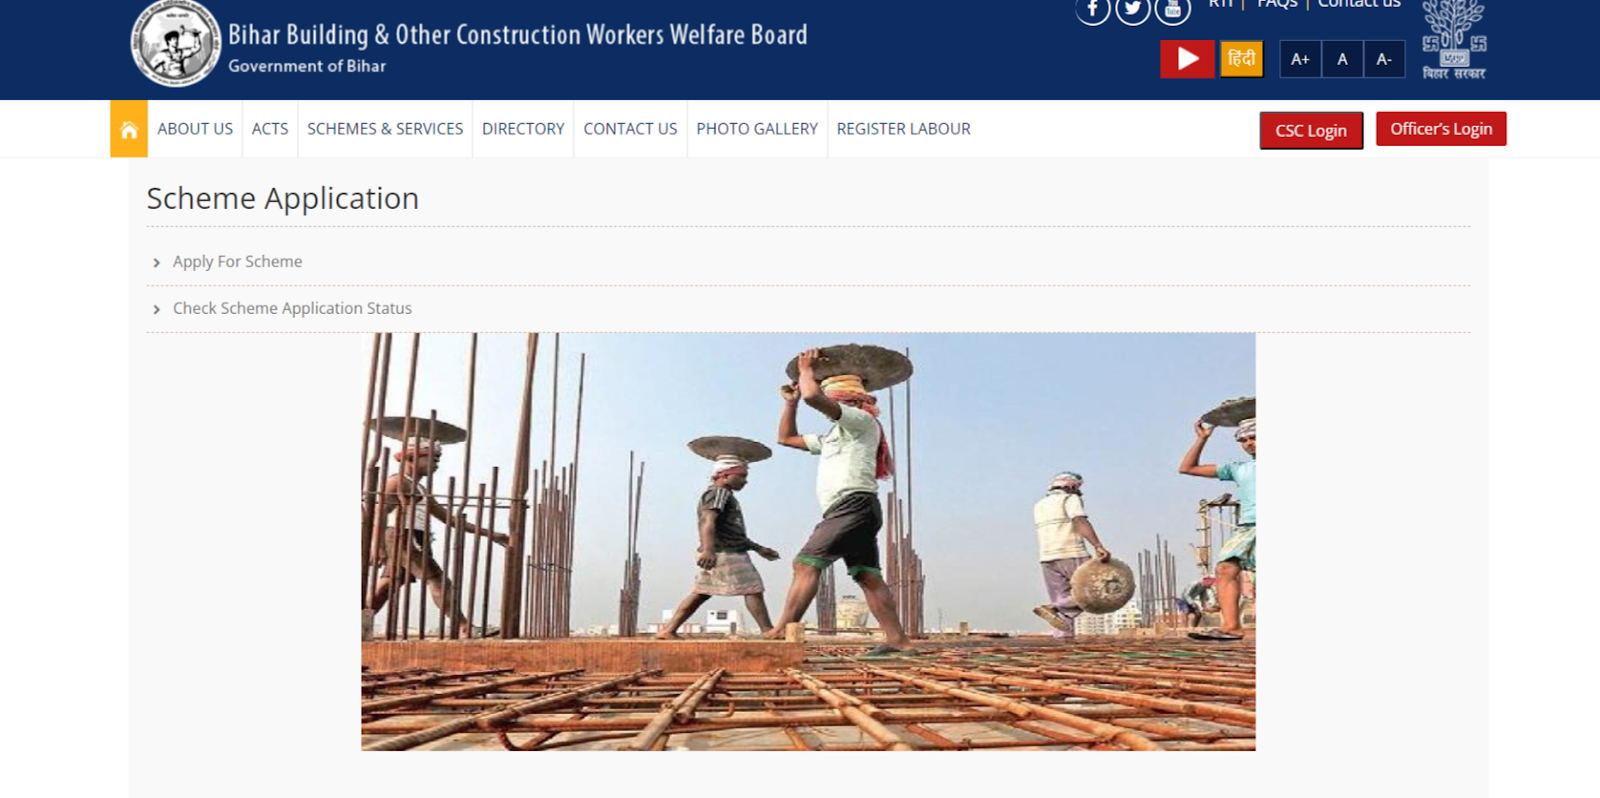
Task: Click the Officer's Login button
Action: click(x=1441, y=129)
